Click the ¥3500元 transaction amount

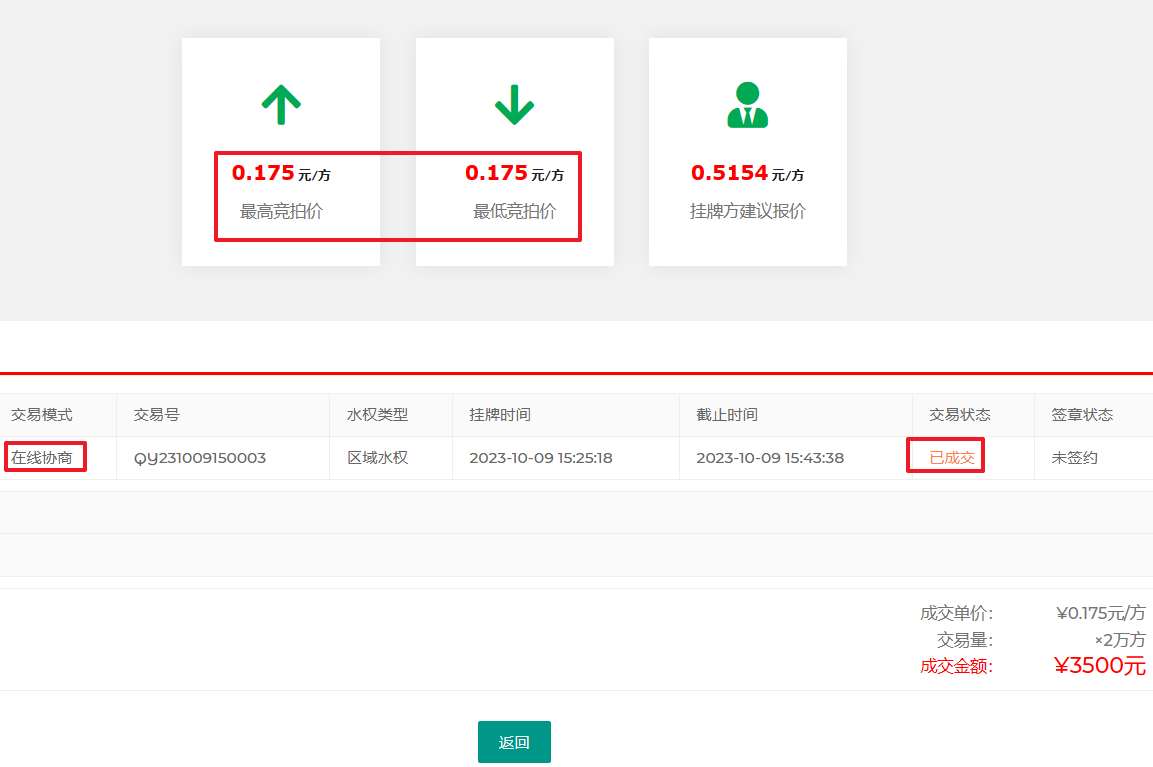[x=1099, y=666]
